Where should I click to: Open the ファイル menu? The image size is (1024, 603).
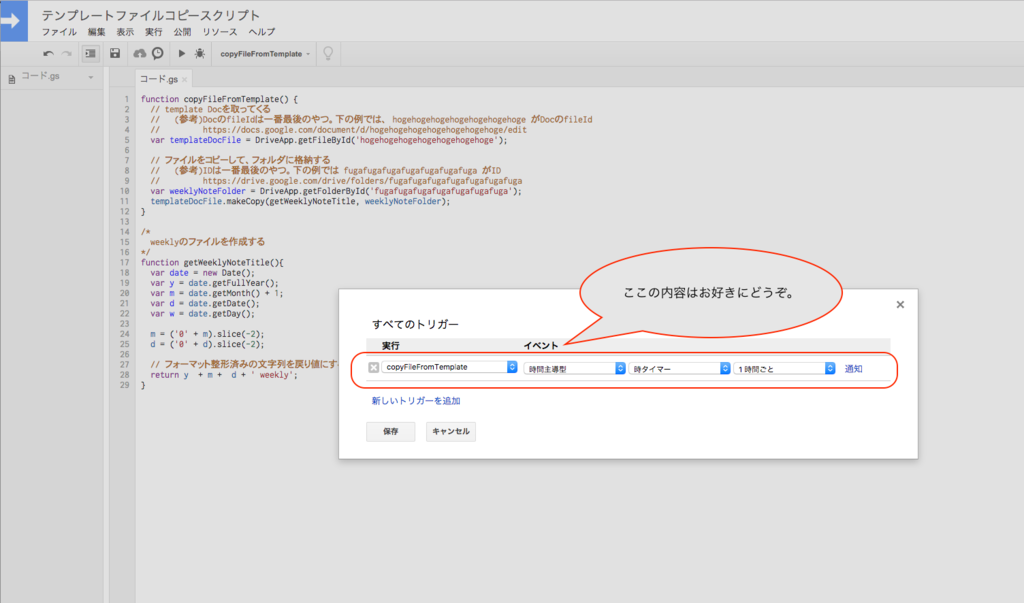pos(59,32)
